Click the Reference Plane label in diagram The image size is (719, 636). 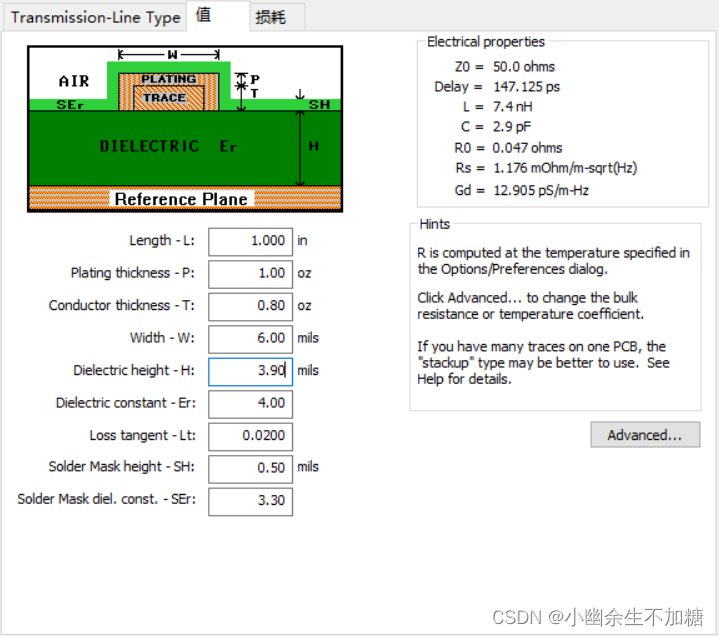tap(181, 199)
